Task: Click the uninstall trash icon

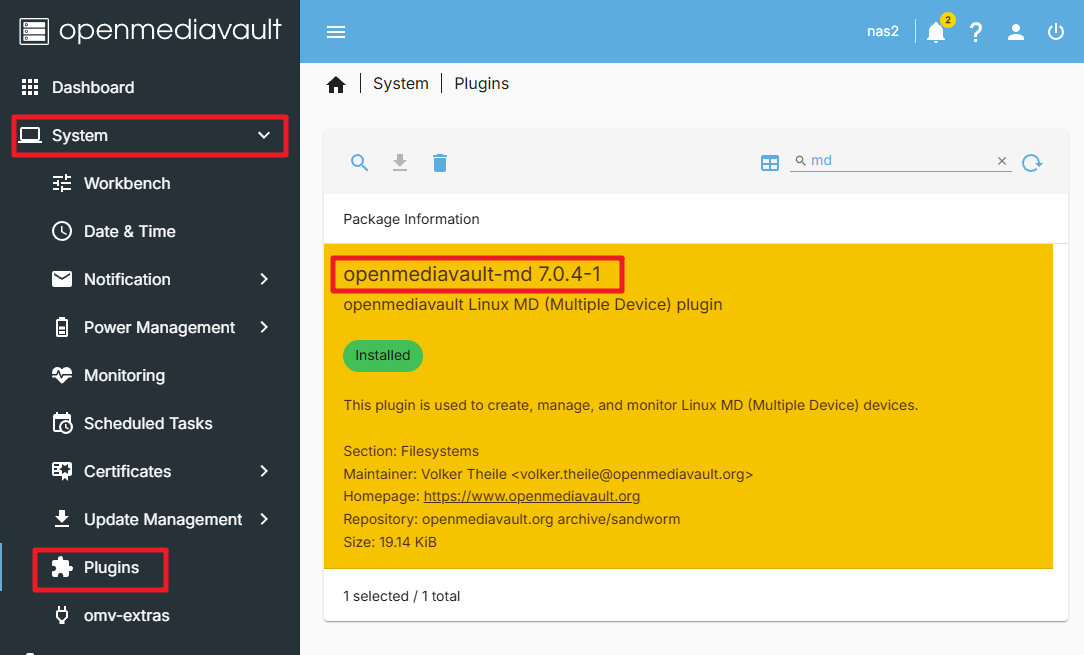Action: (x=440, y=163)
